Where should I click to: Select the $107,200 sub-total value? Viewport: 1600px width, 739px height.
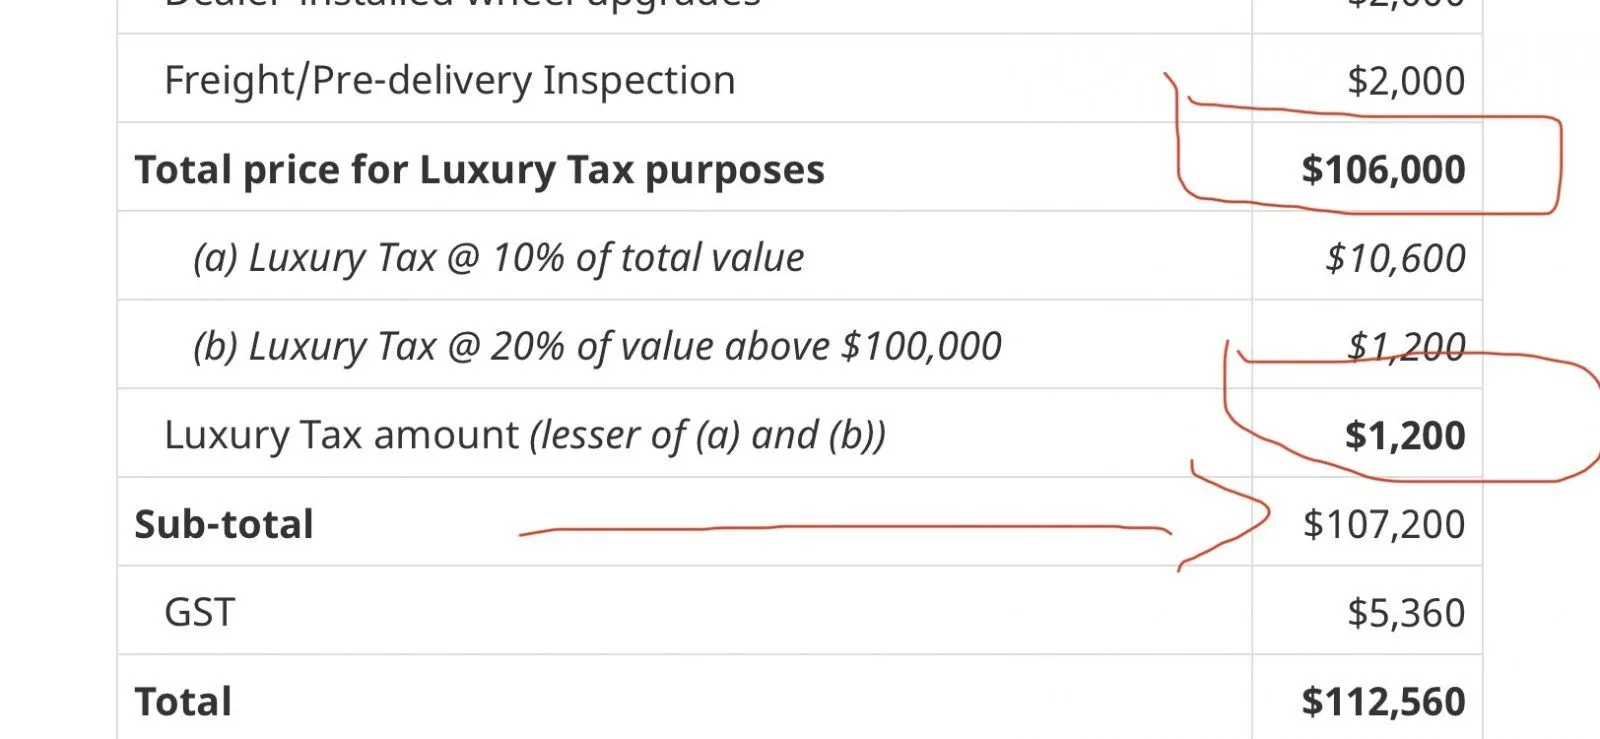1384,524
